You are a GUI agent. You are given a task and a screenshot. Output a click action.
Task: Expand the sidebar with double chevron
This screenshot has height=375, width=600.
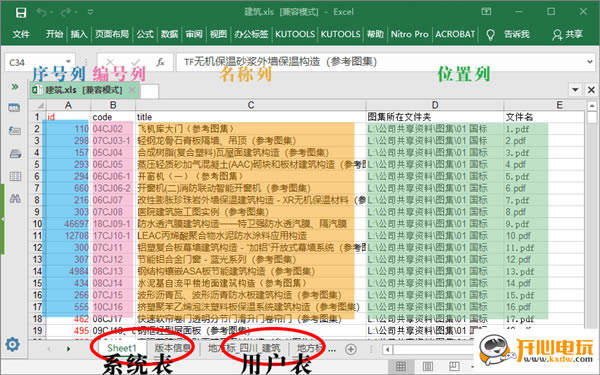[15, 87]
